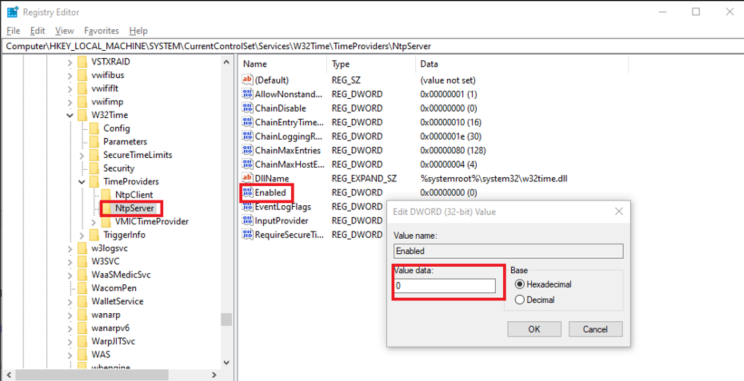
Task: Click the EventLogFlags DWORD icon
Action: click(x=248, y=207)
